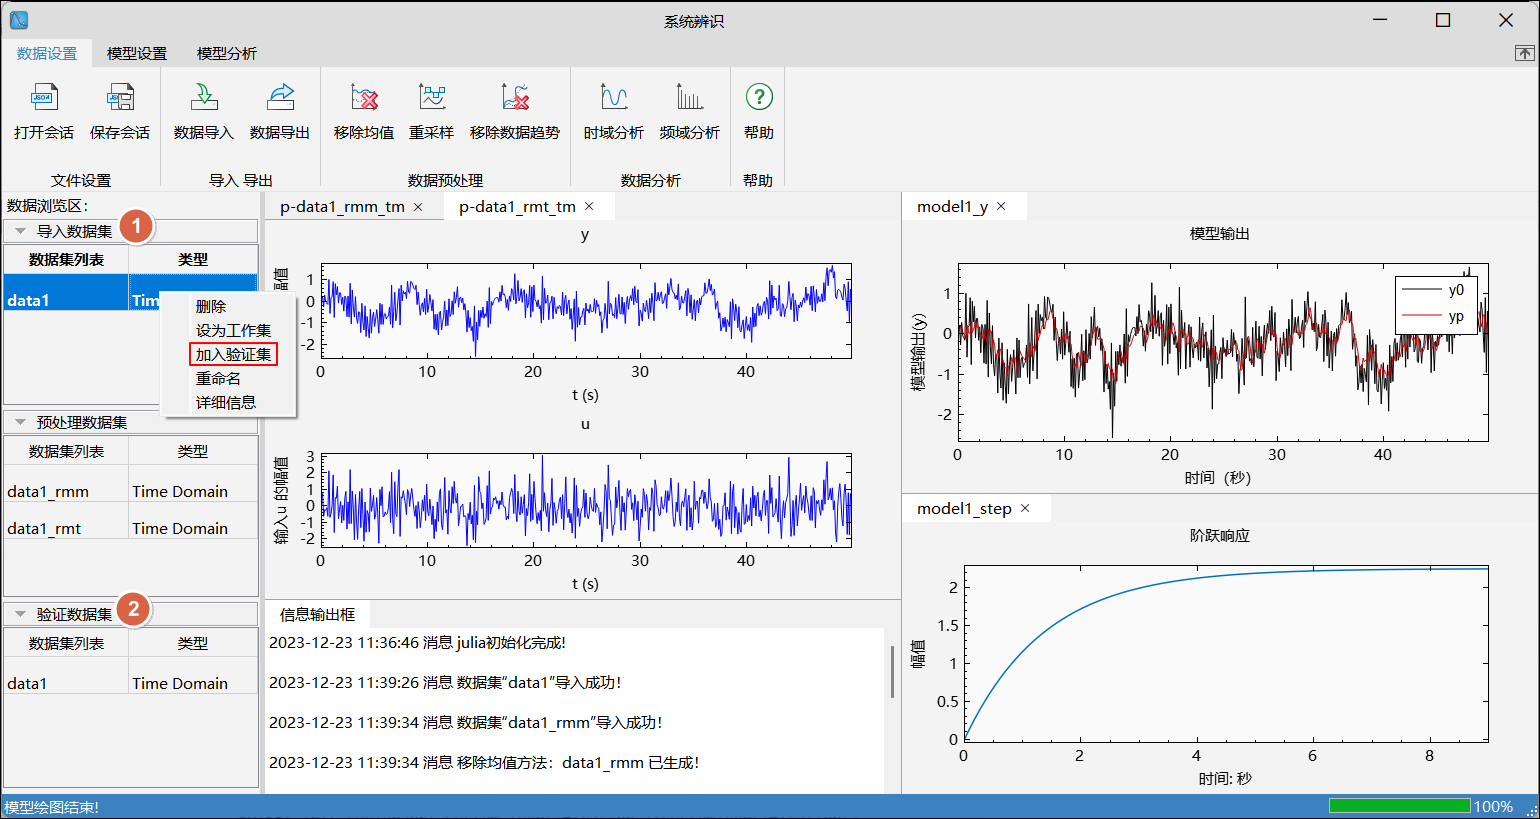Click the Open Session (打开会话) icon
Screen dimensions: 1540x819
[44, 98]
